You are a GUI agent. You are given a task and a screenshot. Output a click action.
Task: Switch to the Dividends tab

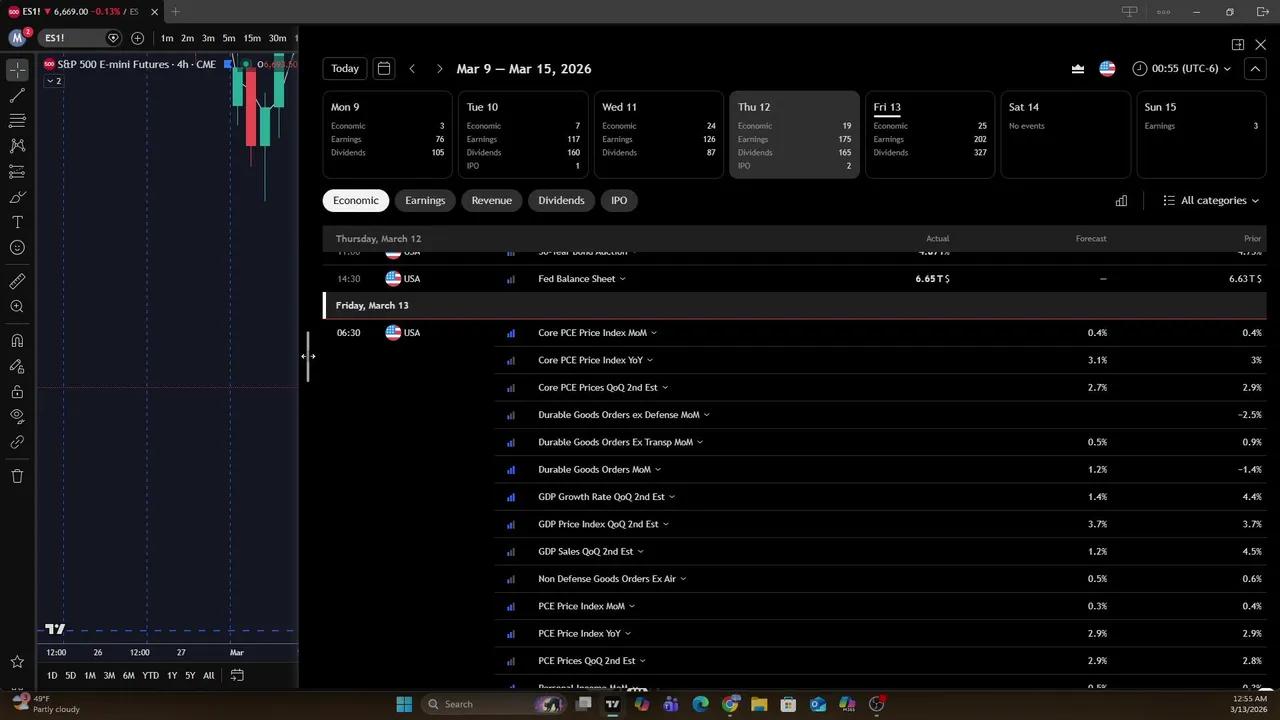click(561, 201)
